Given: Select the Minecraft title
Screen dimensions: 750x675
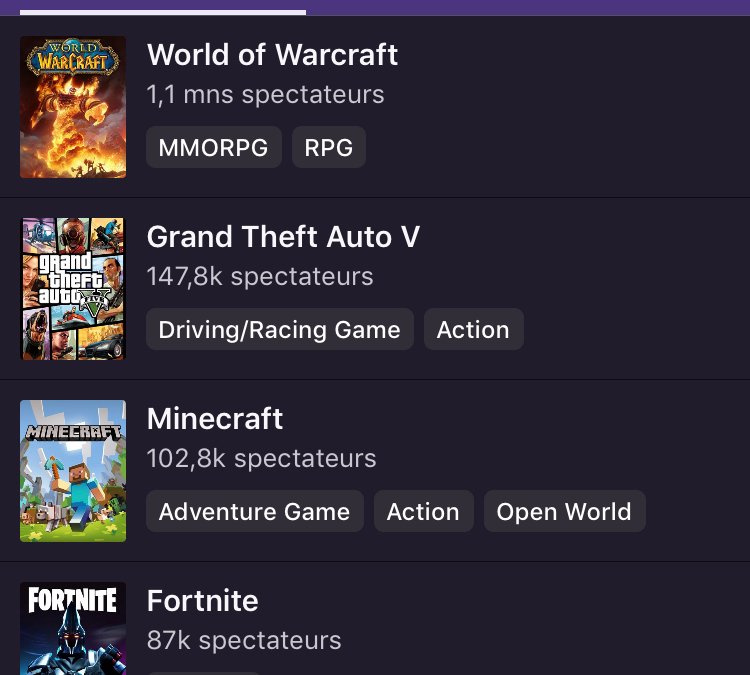Looking at the screenshot, I should [215, 419].
